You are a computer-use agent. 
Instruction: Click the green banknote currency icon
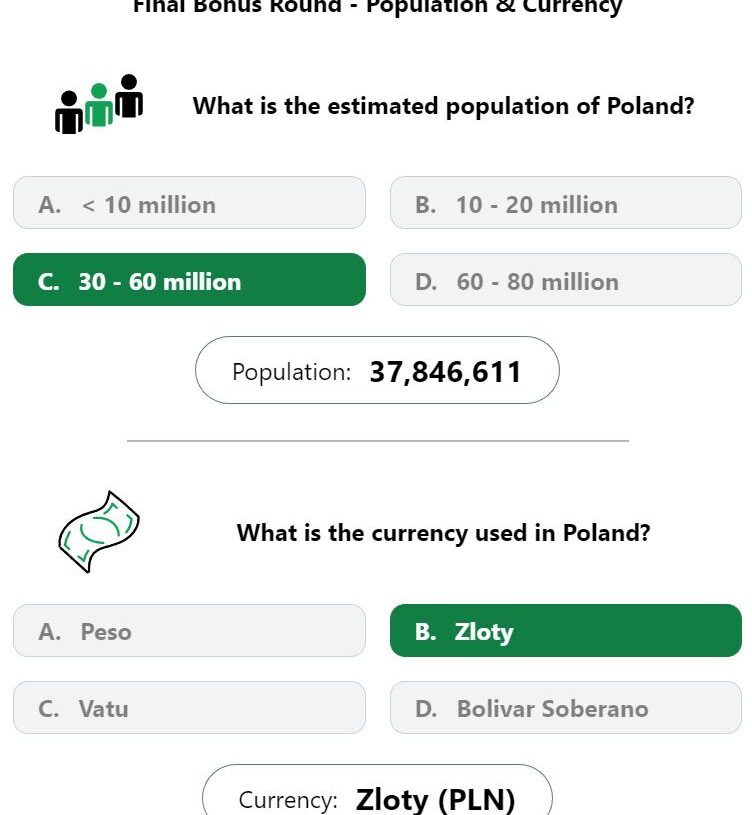tap(99, 532)
